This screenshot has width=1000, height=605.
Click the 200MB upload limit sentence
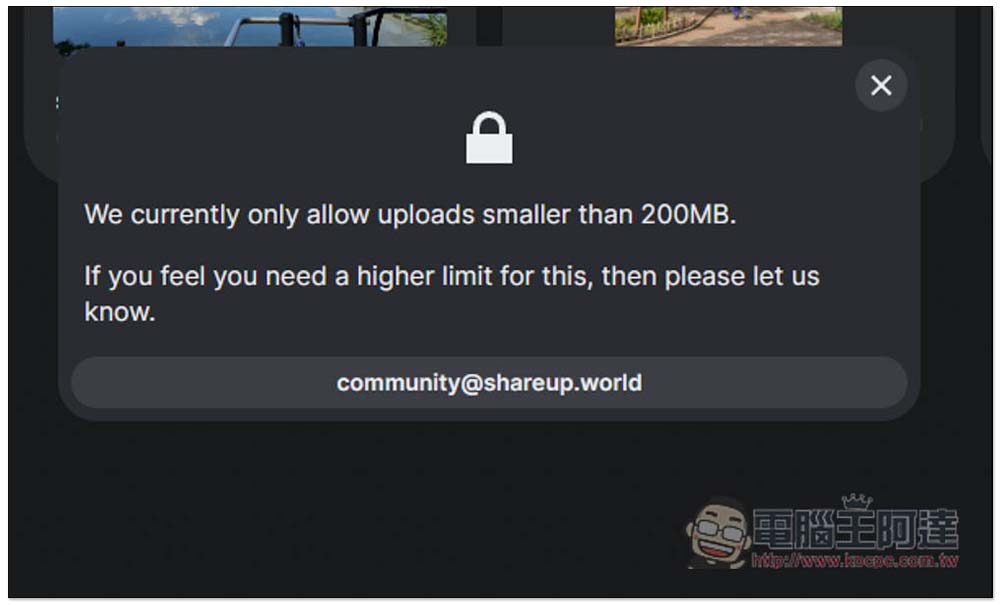coord(410,215)
